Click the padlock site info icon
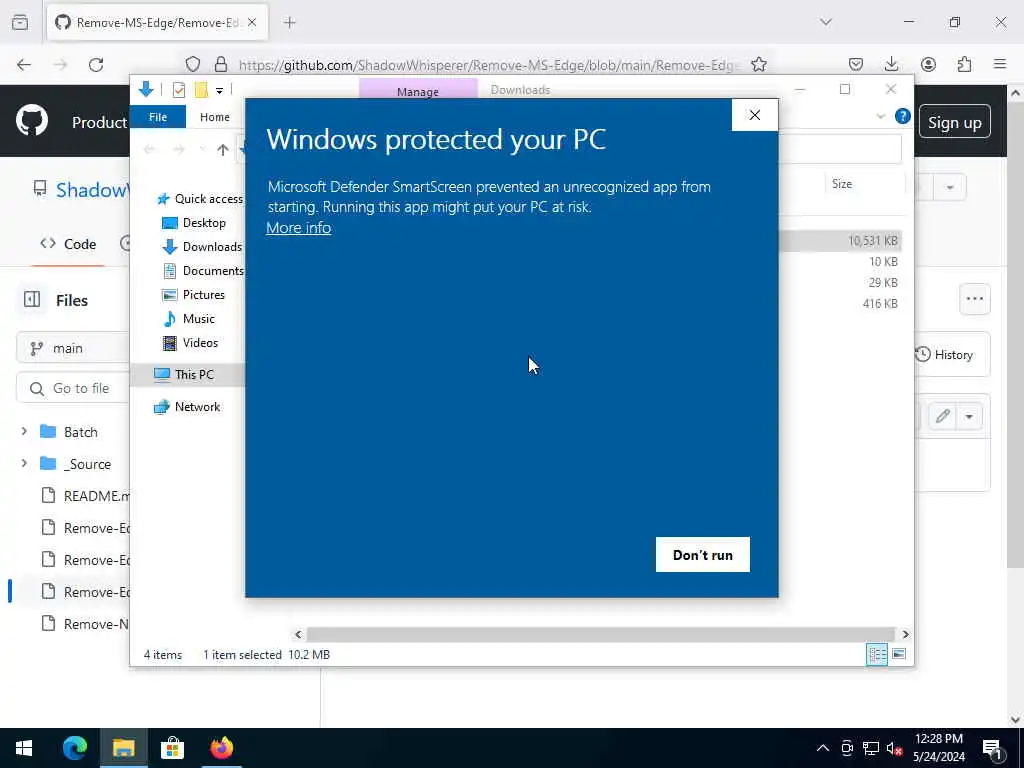 pos(221,64)
